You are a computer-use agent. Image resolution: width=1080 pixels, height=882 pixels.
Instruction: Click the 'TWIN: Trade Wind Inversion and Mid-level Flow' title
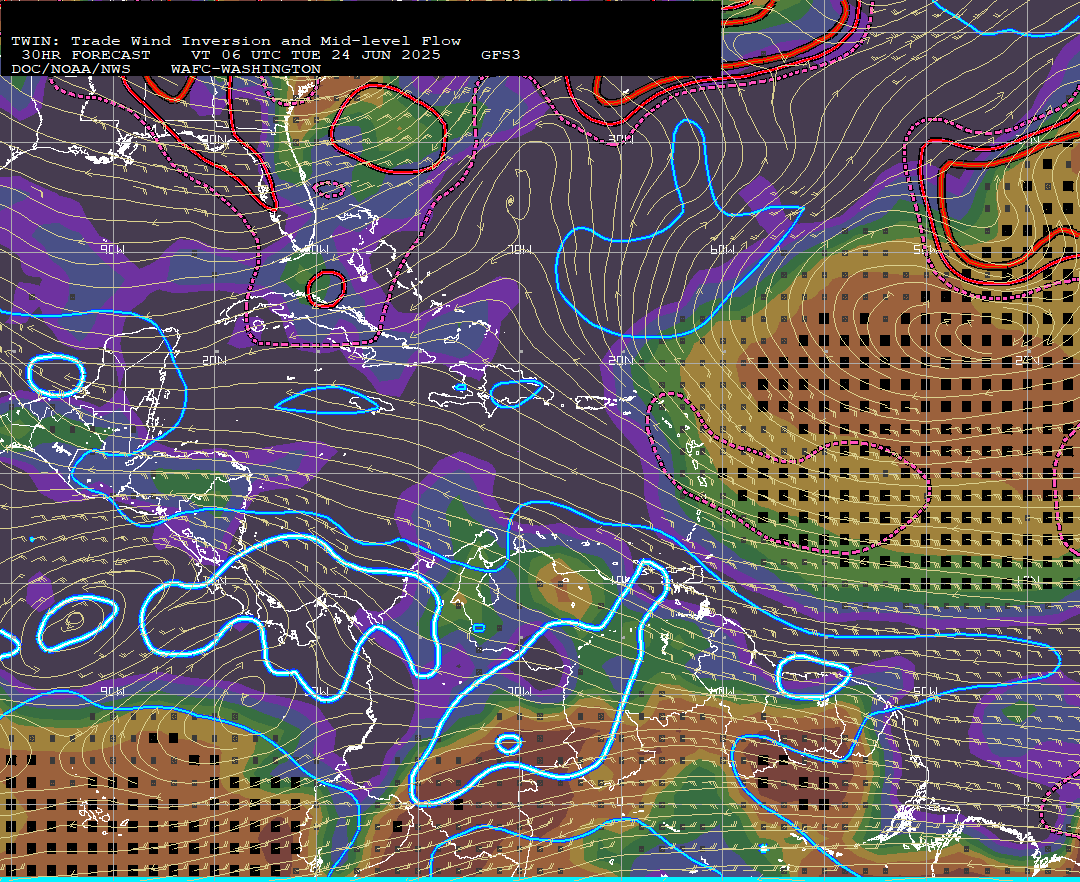236,41
